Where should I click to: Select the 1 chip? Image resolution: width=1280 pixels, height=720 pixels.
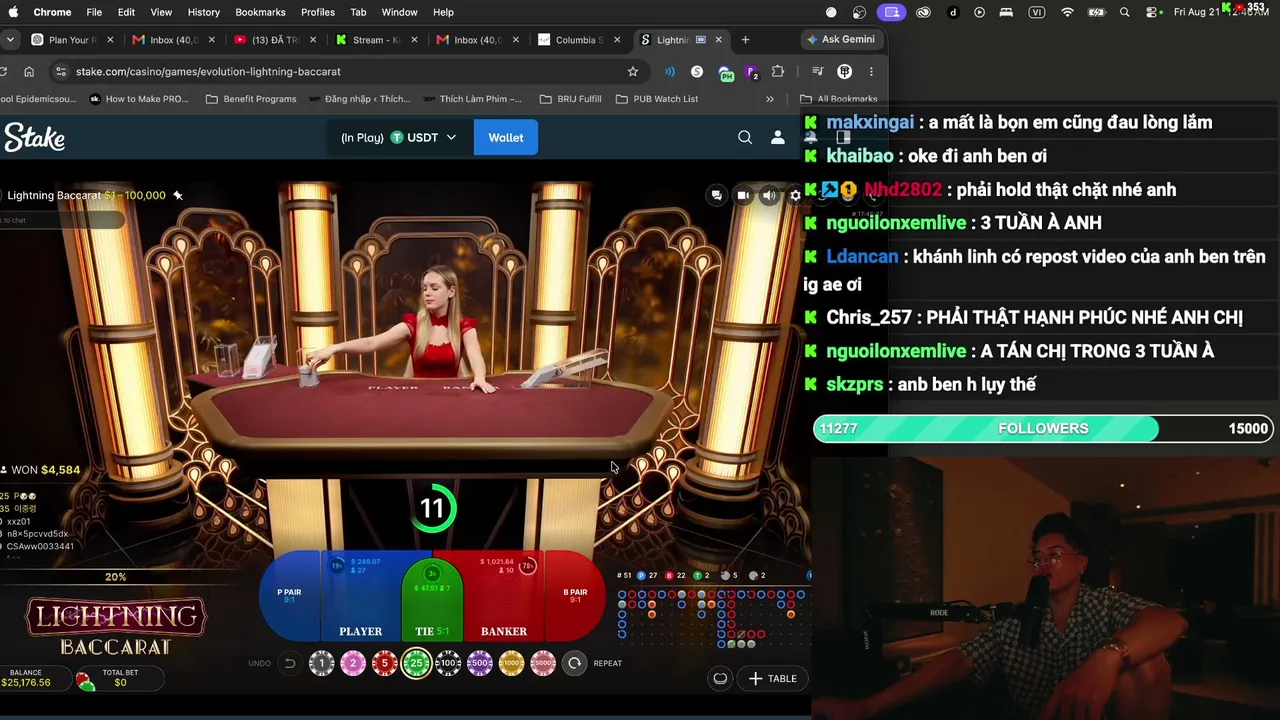(321, 663)
